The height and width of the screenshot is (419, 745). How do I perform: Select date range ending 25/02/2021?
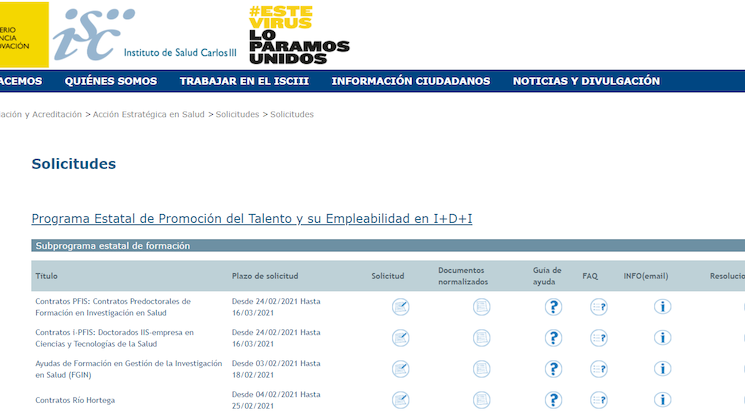[276, 400]
